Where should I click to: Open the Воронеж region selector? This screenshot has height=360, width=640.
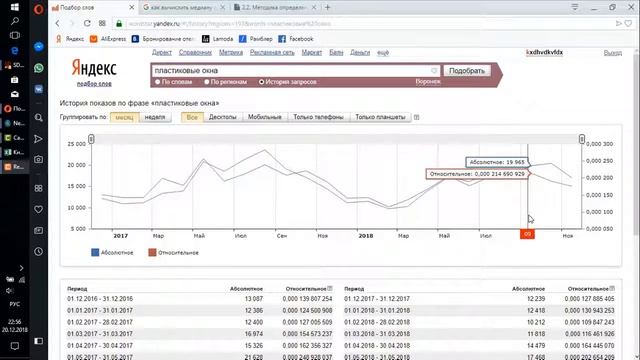[x=428, y=82]
